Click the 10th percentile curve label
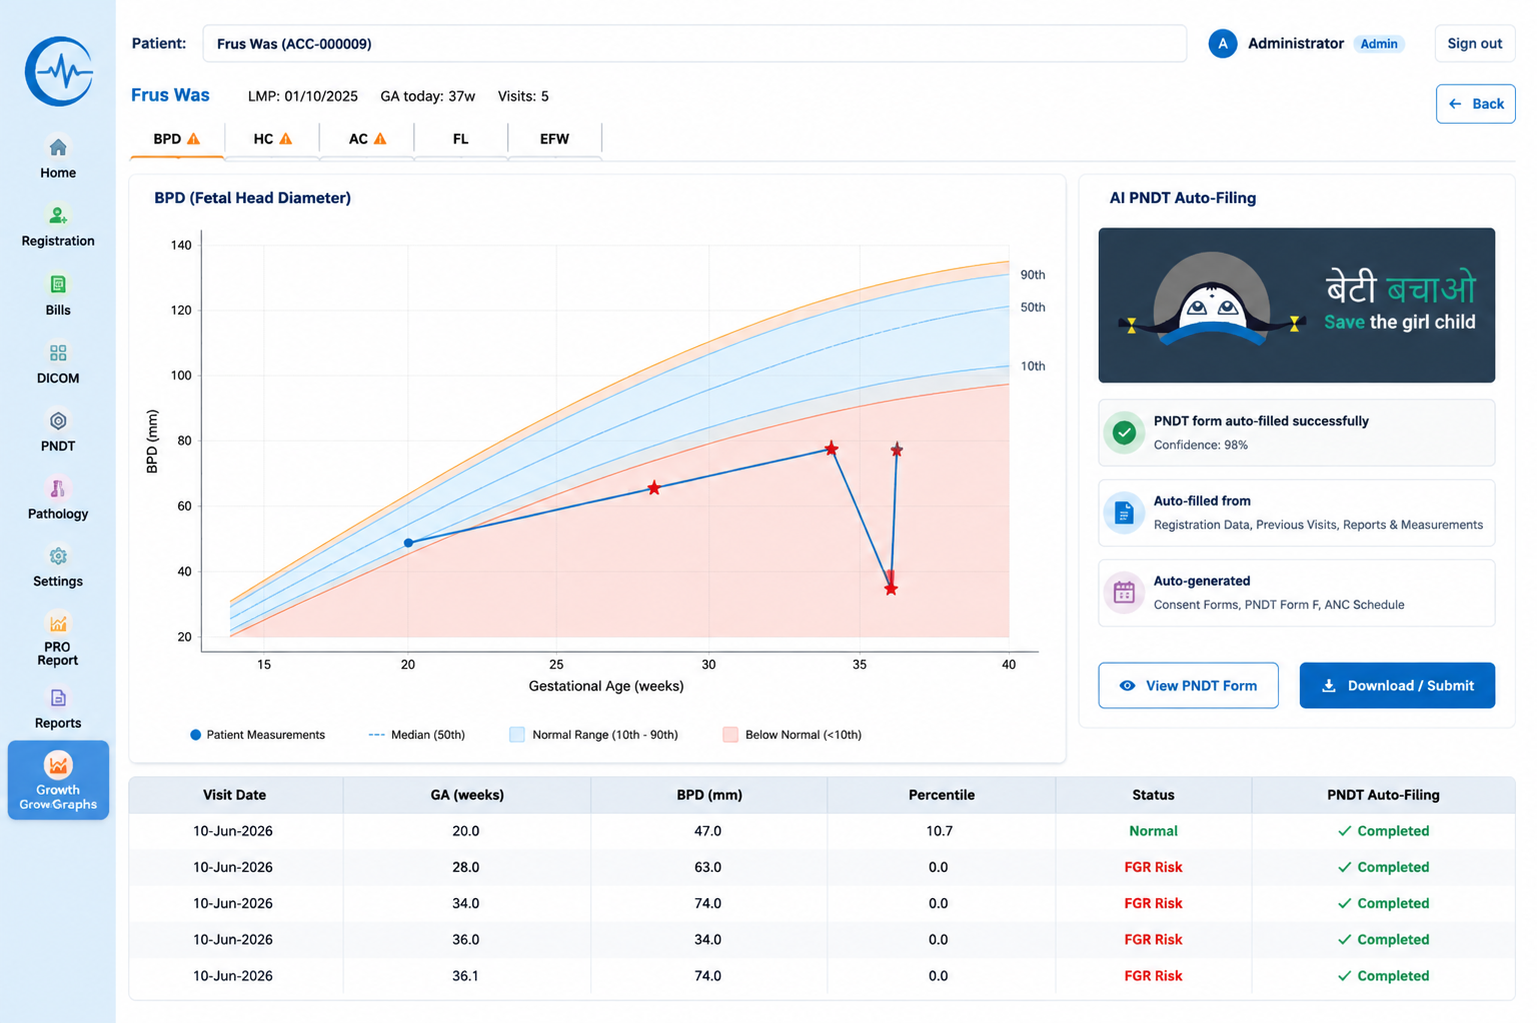This screenshot has height=1023, width=1537. coord(1033,366)
